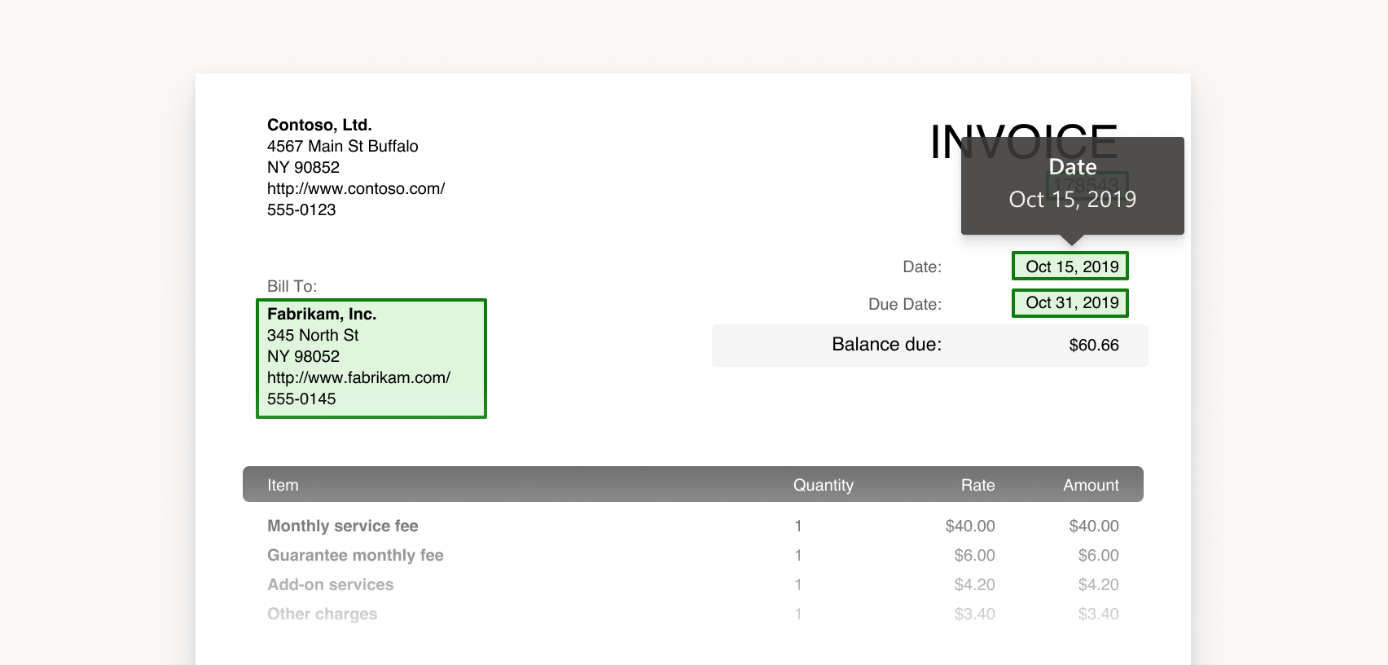Select the Quantity column header
1388x665 pixels.
point(824,484)
